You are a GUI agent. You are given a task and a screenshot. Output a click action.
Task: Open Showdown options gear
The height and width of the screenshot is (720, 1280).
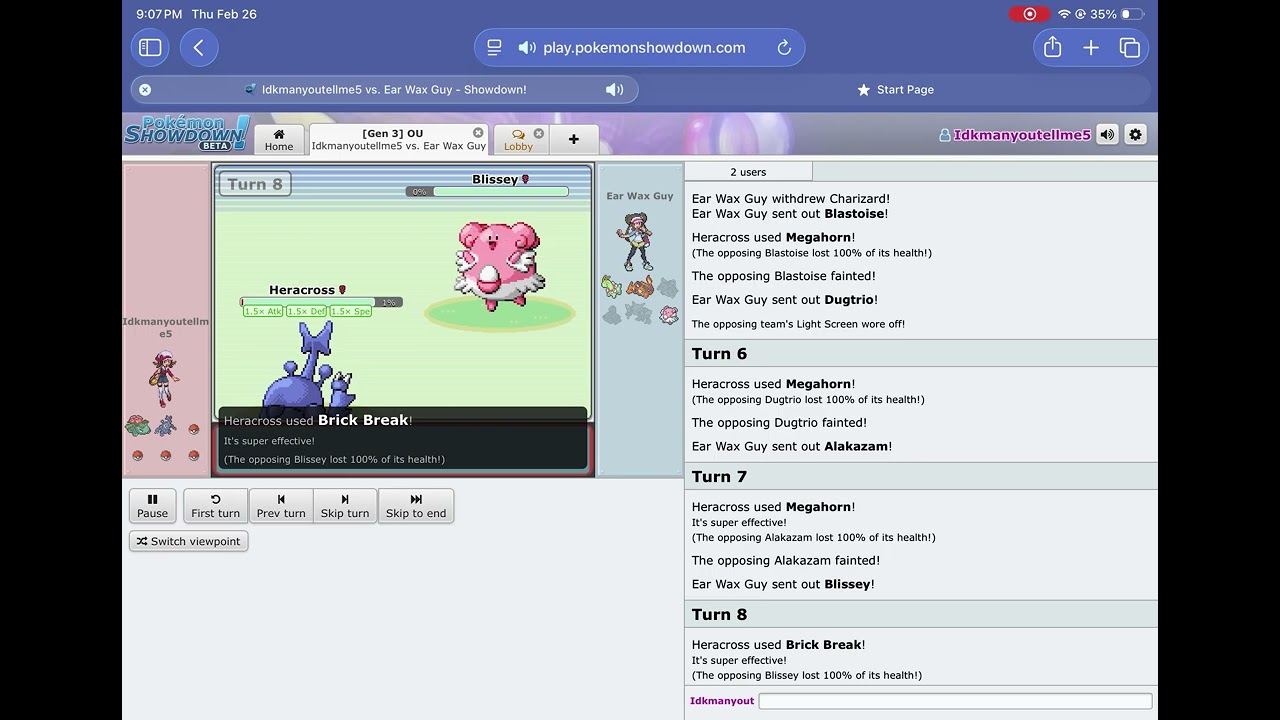[x=1135, y=134]
